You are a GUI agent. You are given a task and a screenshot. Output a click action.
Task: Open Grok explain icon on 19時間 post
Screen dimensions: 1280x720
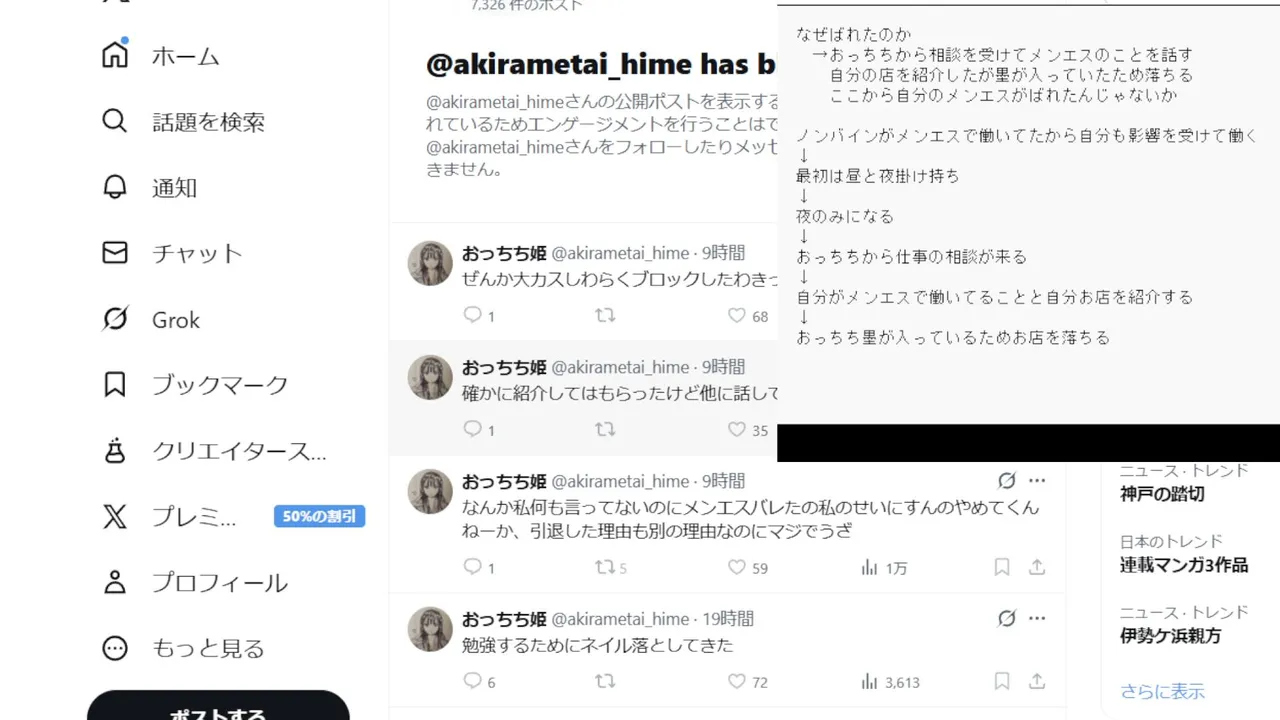click(1007, 619)
